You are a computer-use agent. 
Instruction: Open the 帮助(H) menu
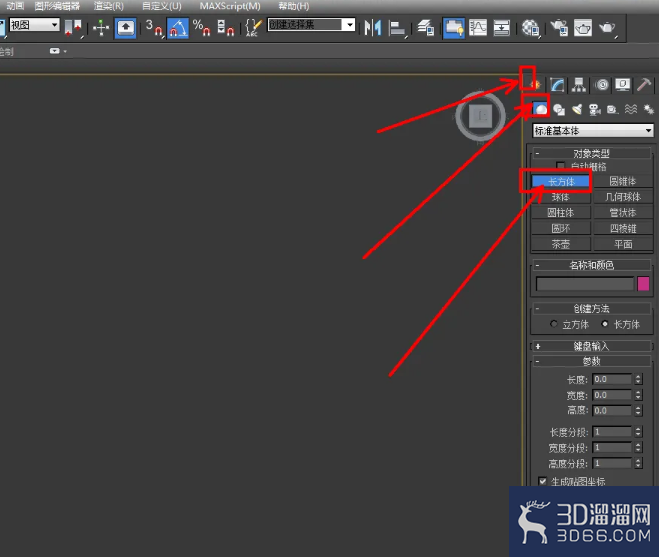point(294,6)
